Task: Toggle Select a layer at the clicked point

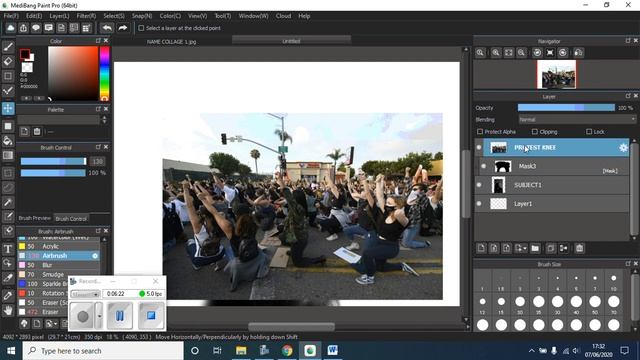Action: (x=141, y=28)
